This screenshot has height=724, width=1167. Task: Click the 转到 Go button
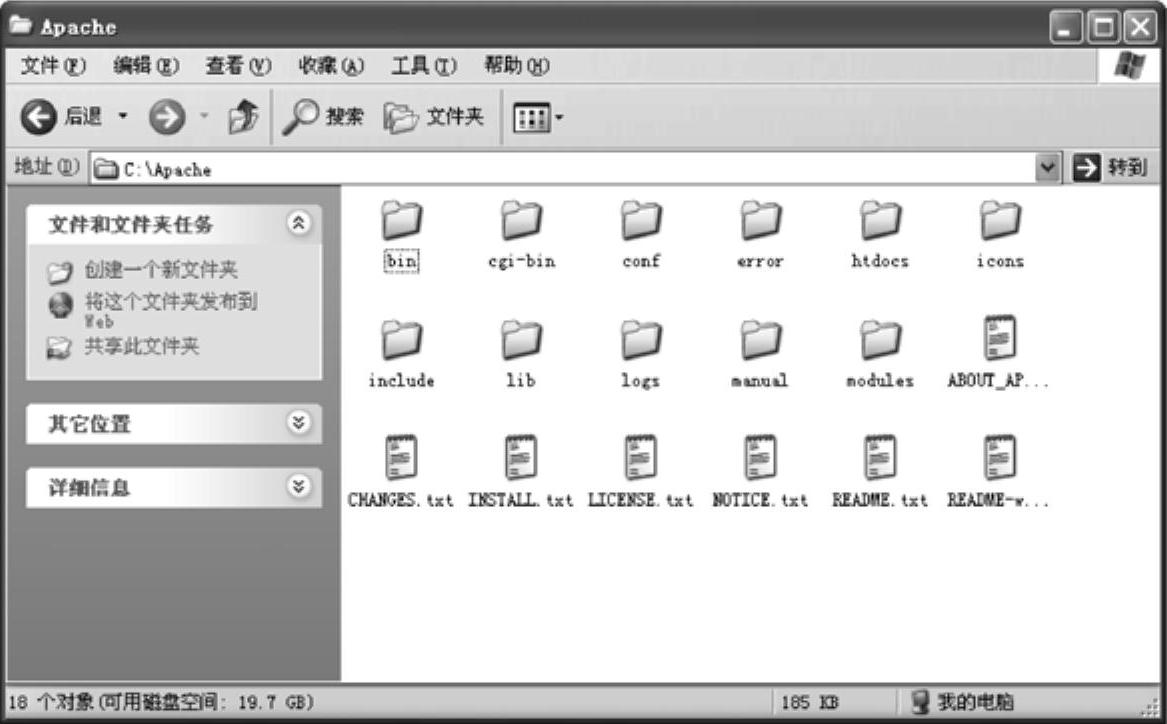tap(1110, 167)
